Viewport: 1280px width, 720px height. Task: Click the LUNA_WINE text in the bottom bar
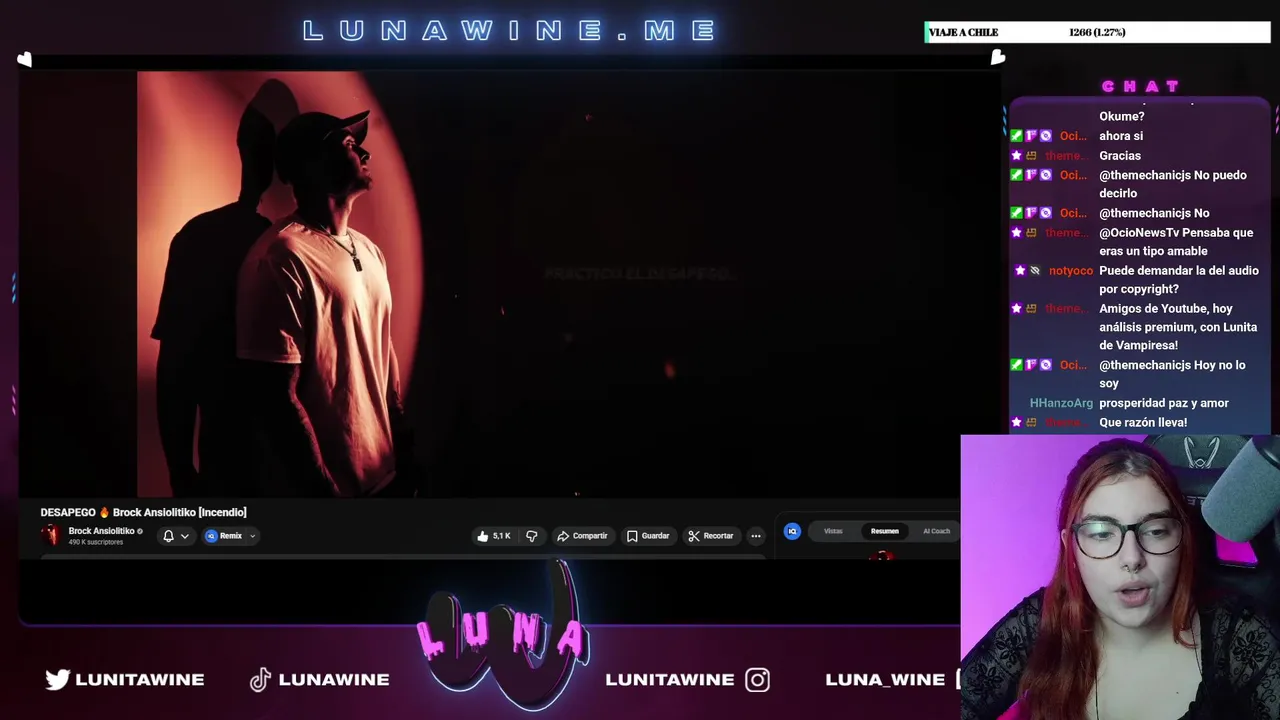(885, 680)
